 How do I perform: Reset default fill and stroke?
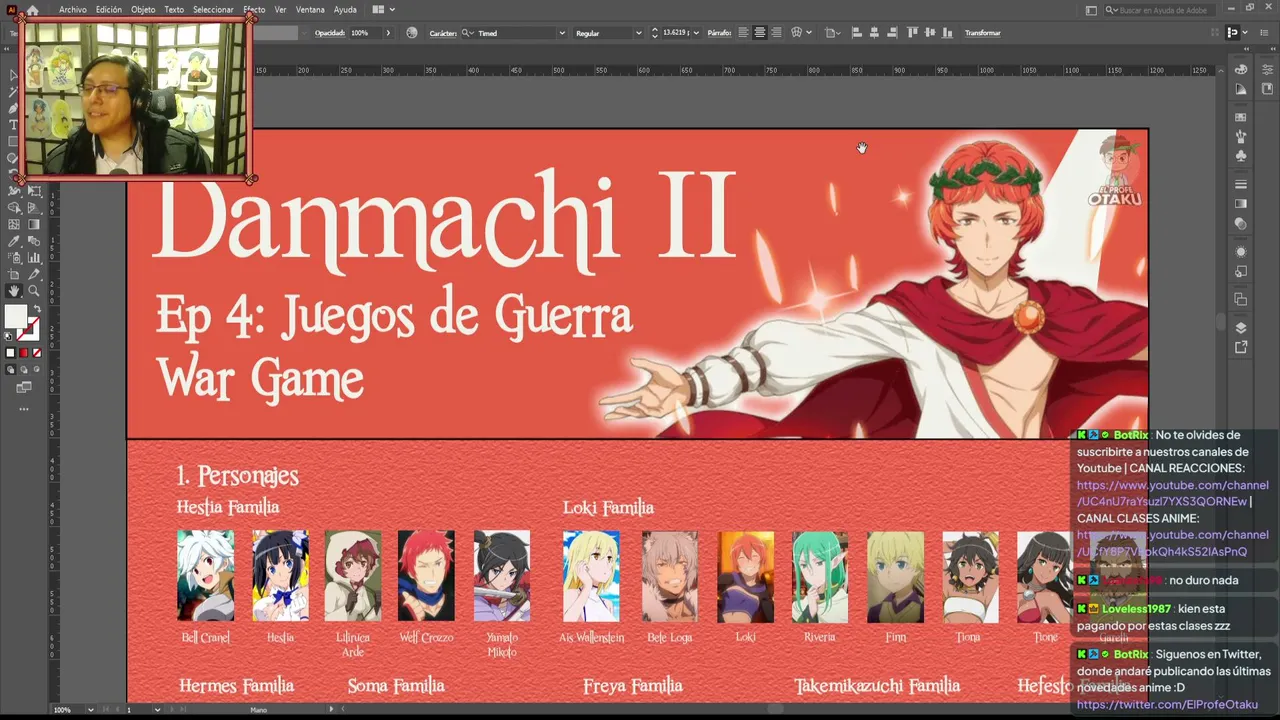click(9, 335)
